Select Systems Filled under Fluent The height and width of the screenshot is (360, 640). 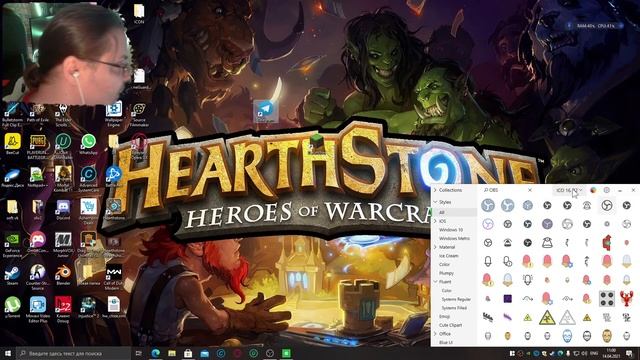[x=454, y=308]
